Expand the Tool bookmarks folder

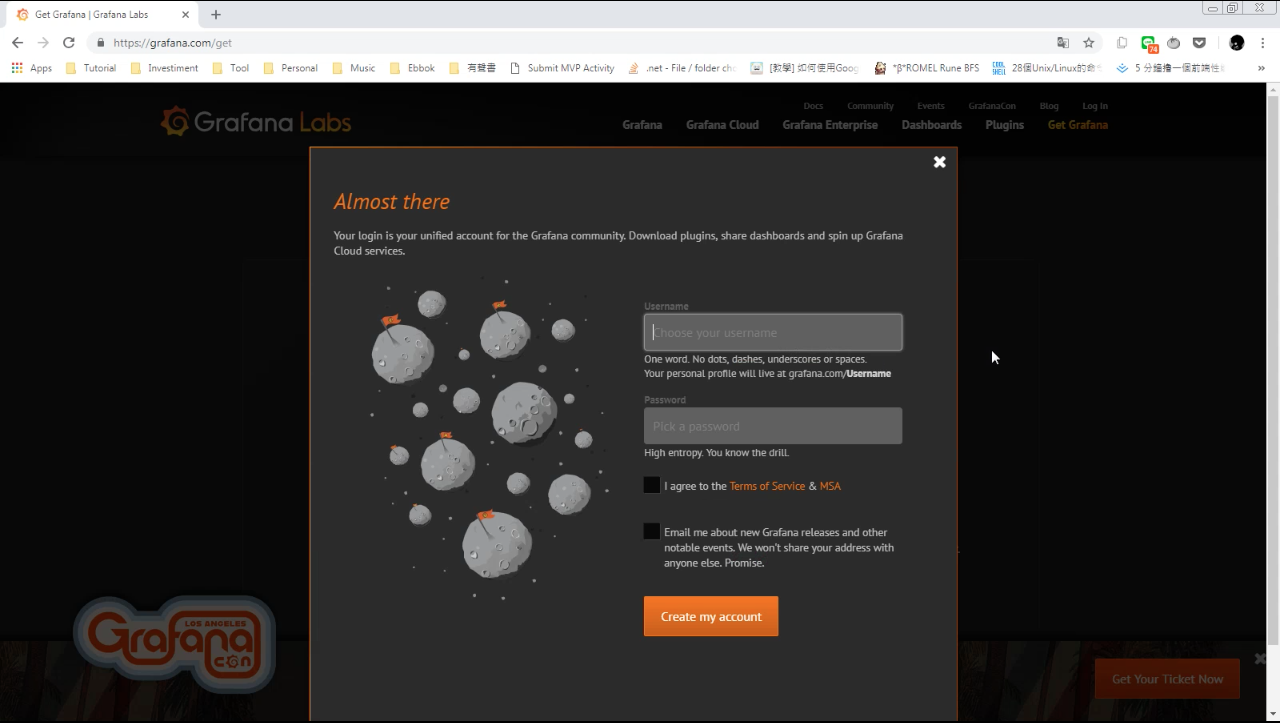[x=231, y=68]
